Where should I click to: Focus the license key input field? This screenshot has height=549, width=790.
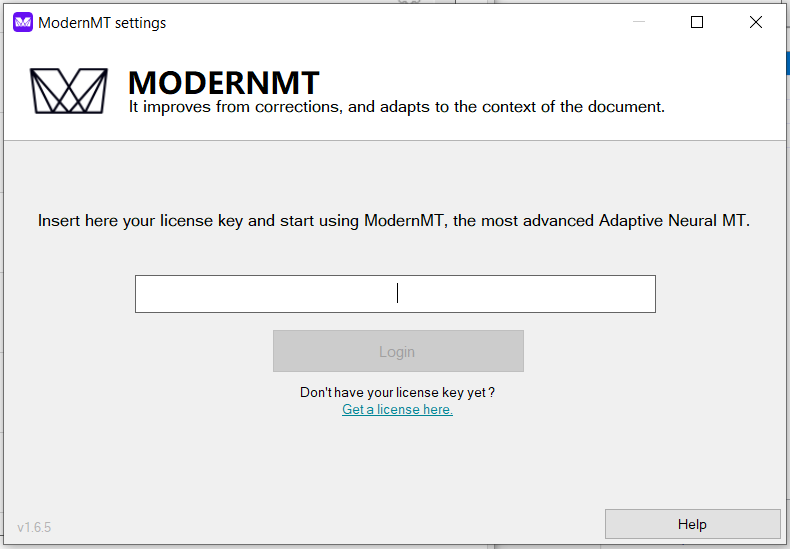(x=395, y=294)
